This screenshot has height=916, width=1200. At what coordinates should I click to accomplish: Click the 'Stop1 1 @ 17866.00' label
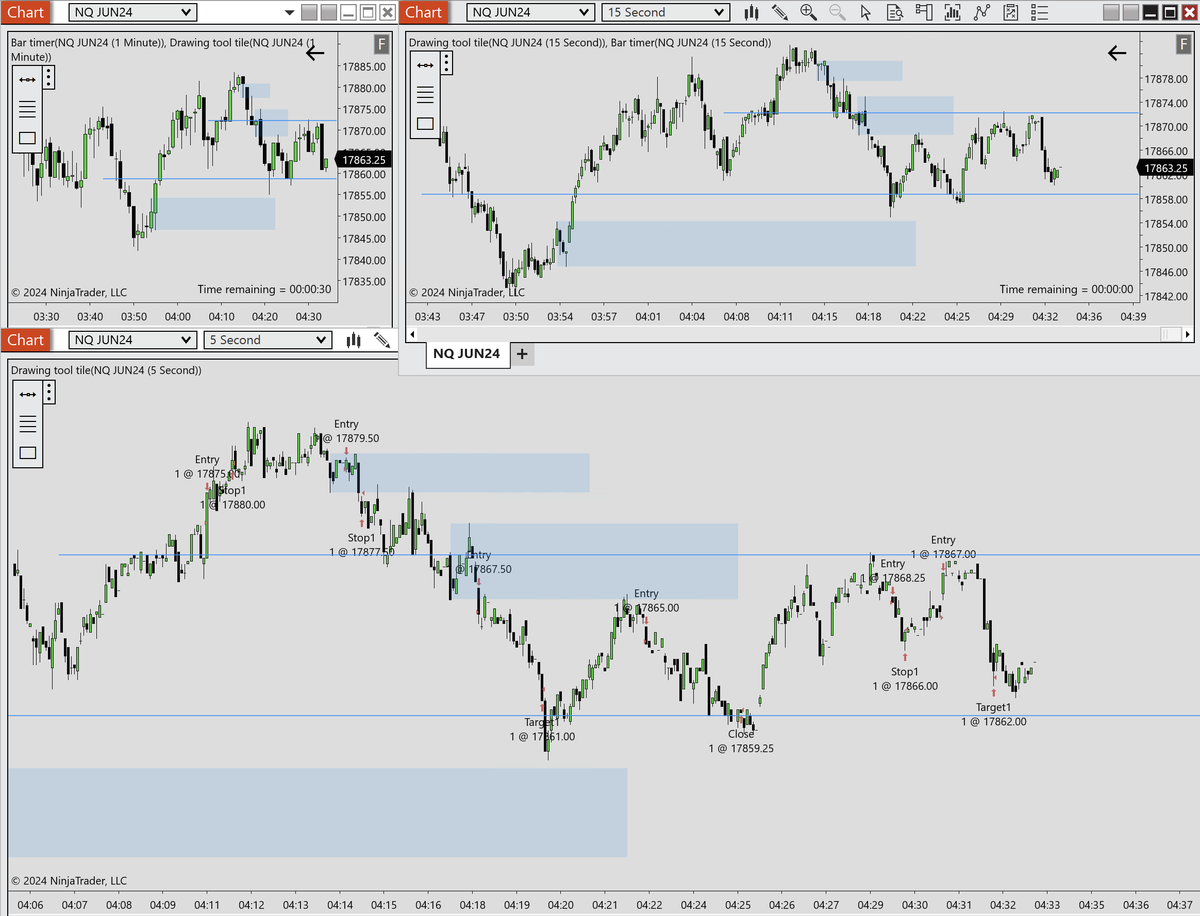[x=905, y=679]
